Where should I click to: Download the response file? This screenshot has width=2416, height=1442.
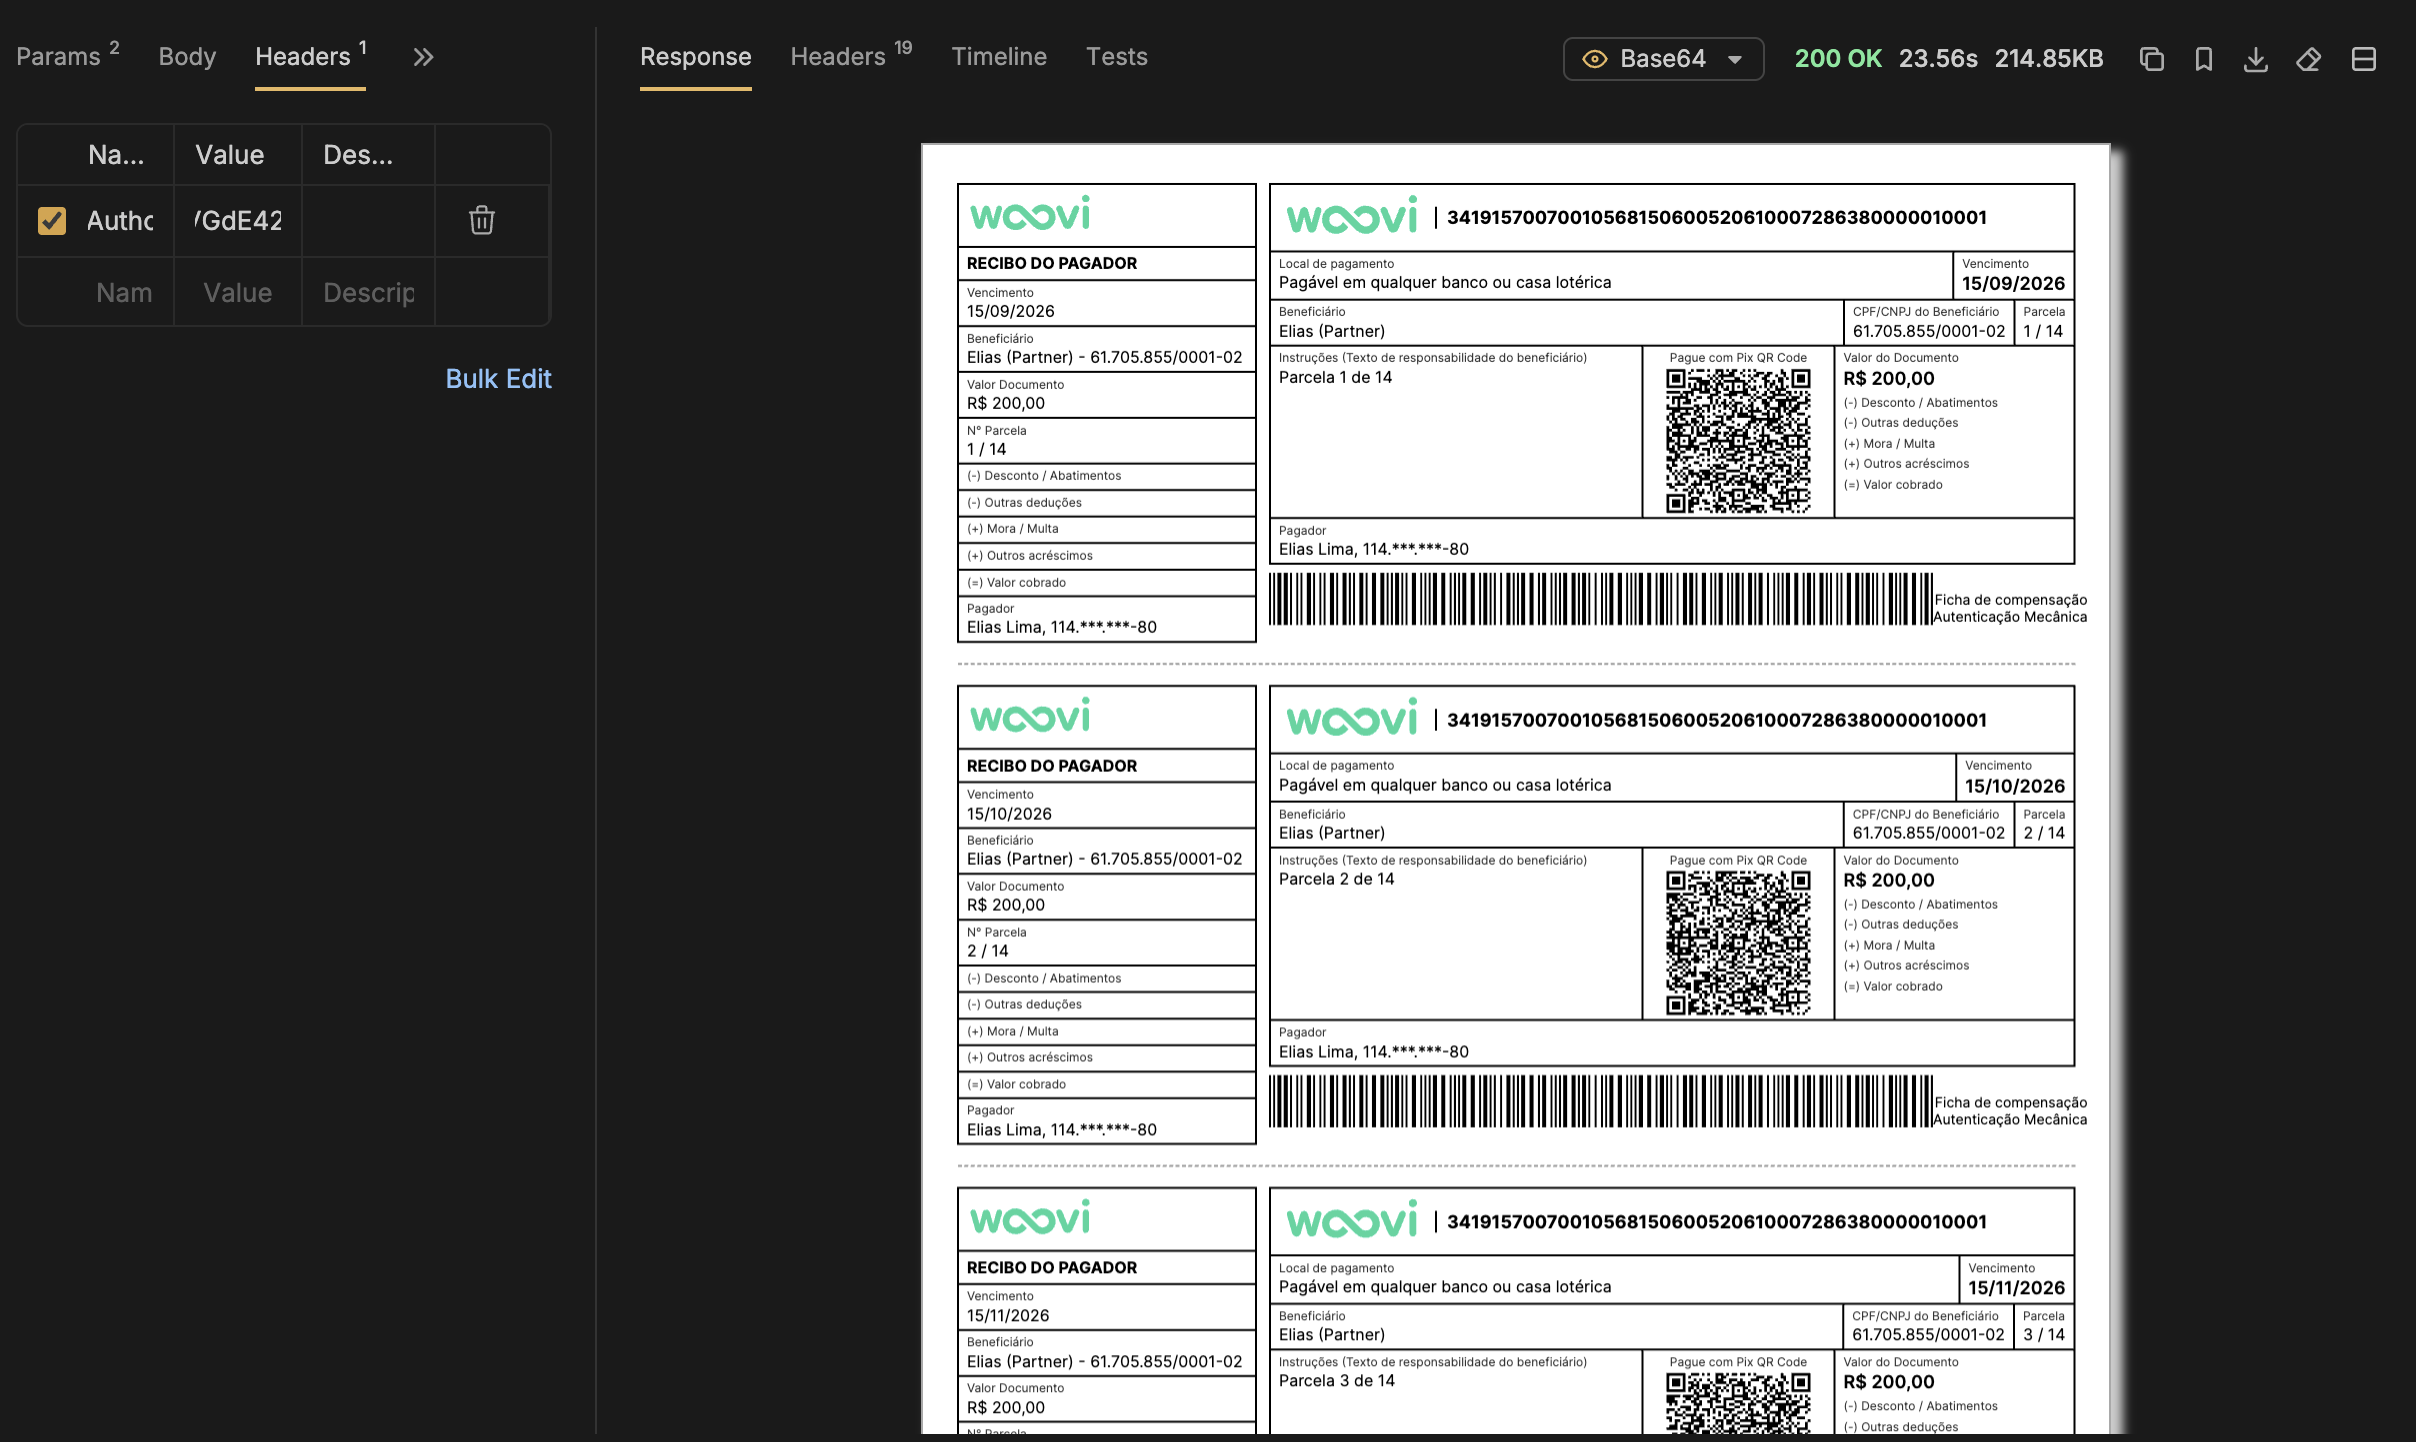click(x=2256, y=59)
